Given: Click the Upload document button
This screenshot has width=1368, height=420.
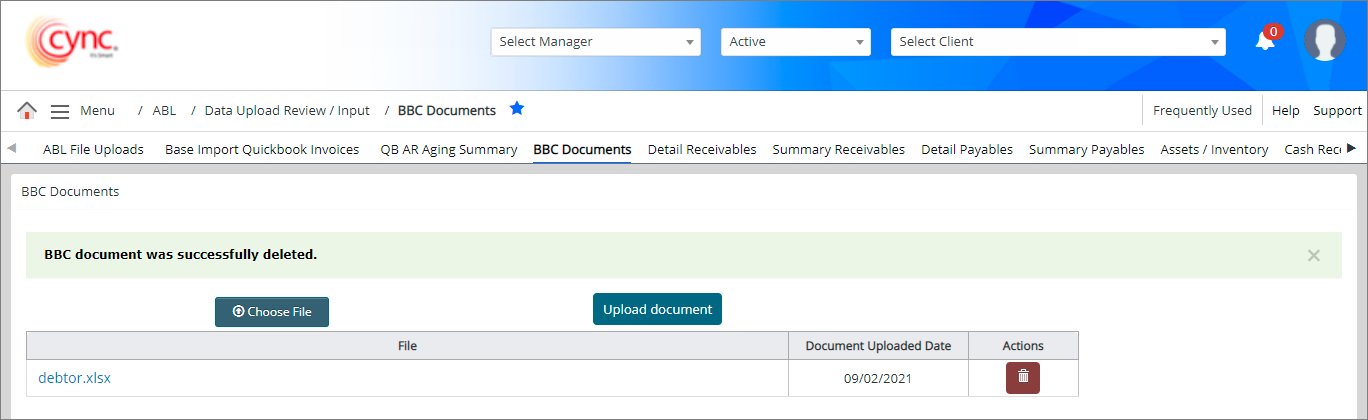Looking at the screenshot, I should 657,309.
